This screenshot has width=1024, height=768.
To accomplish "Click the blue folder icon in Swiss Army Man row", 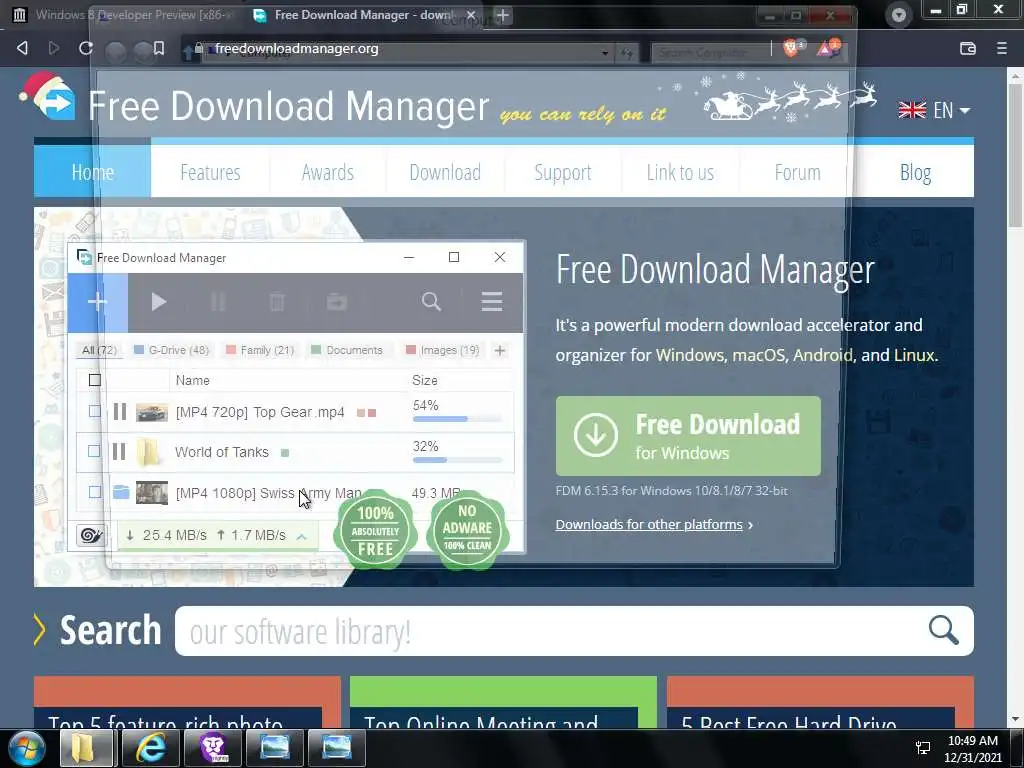I will coord(121,492).
